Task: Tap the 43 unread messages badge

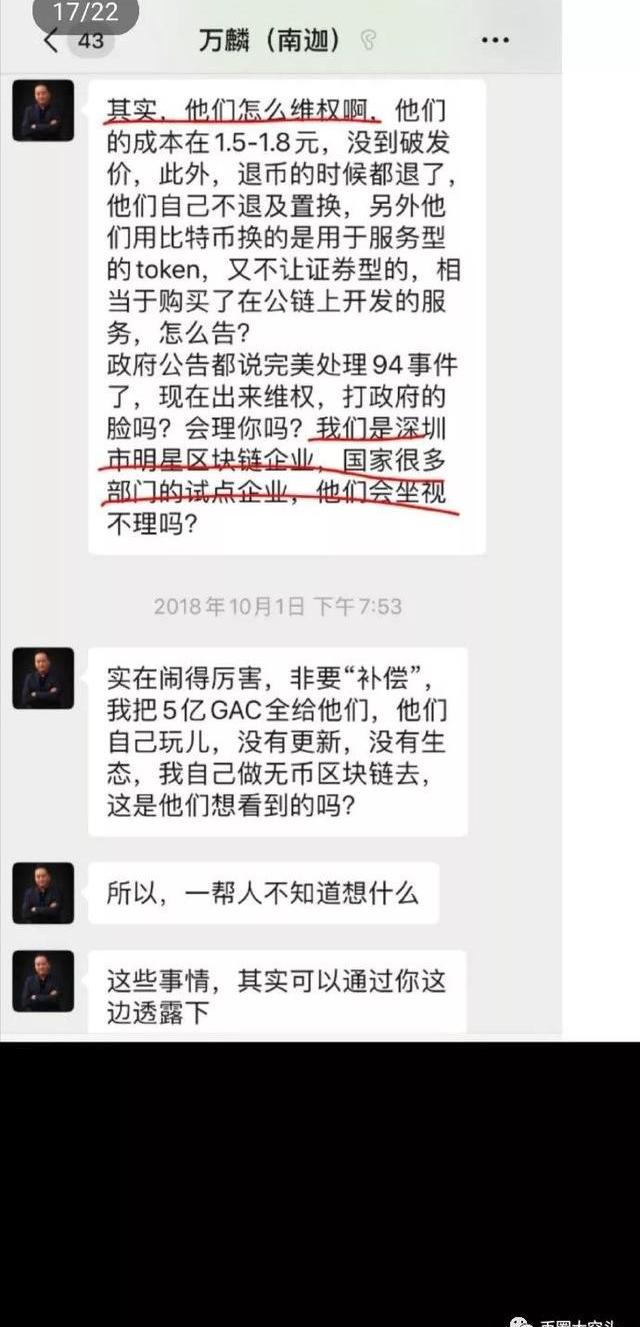Action: click(90, 41)
